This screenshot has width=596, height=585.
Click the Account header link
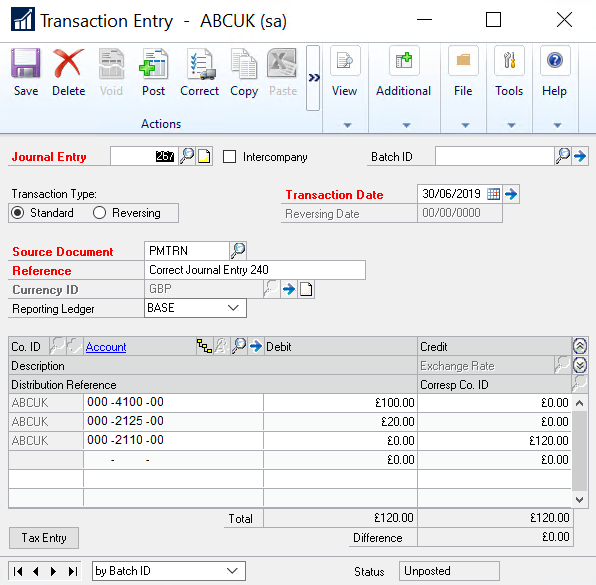pyautogui.click(x=106, y=347)
